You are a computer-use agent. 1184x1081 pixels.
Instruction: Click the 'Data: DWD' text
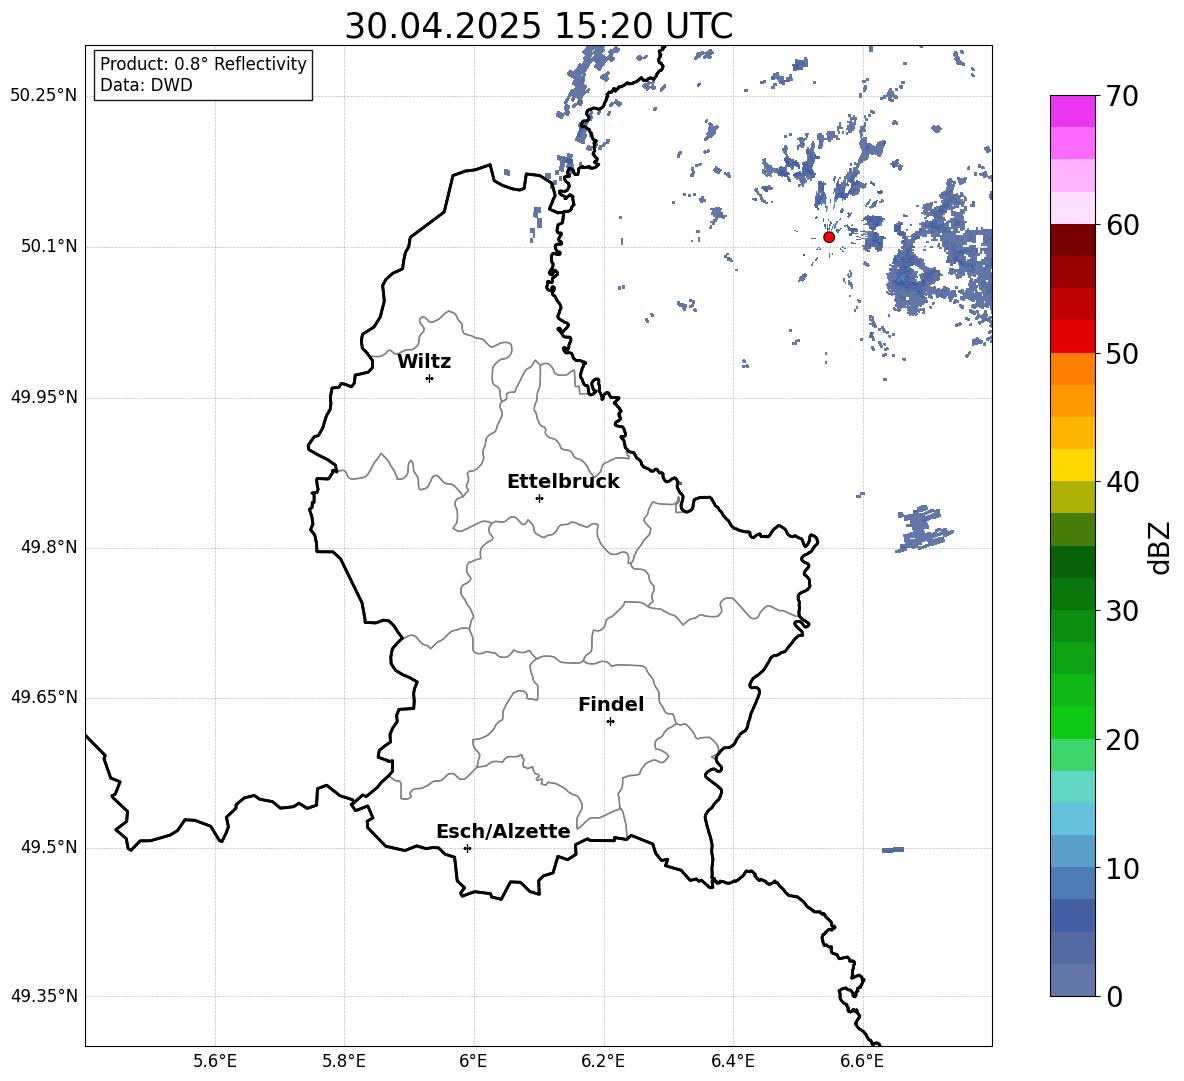pos(146,85)
